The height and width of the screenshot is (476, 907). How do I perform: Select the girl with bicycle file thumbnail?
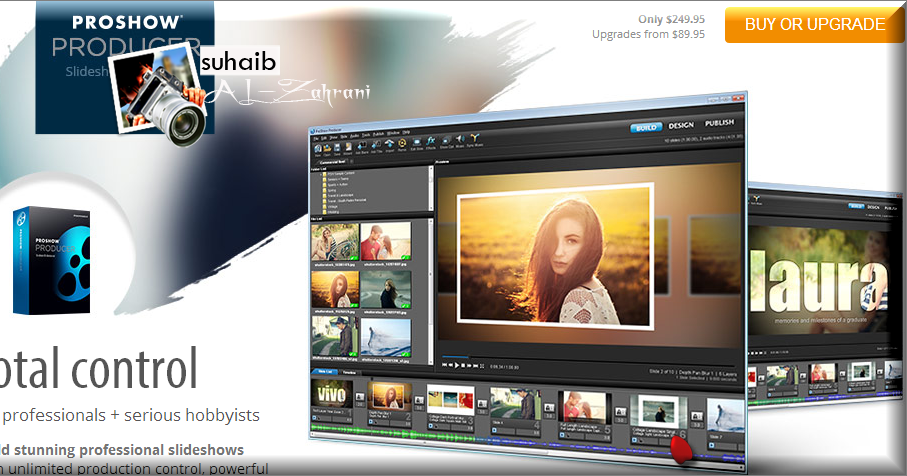tap(335, 242)
